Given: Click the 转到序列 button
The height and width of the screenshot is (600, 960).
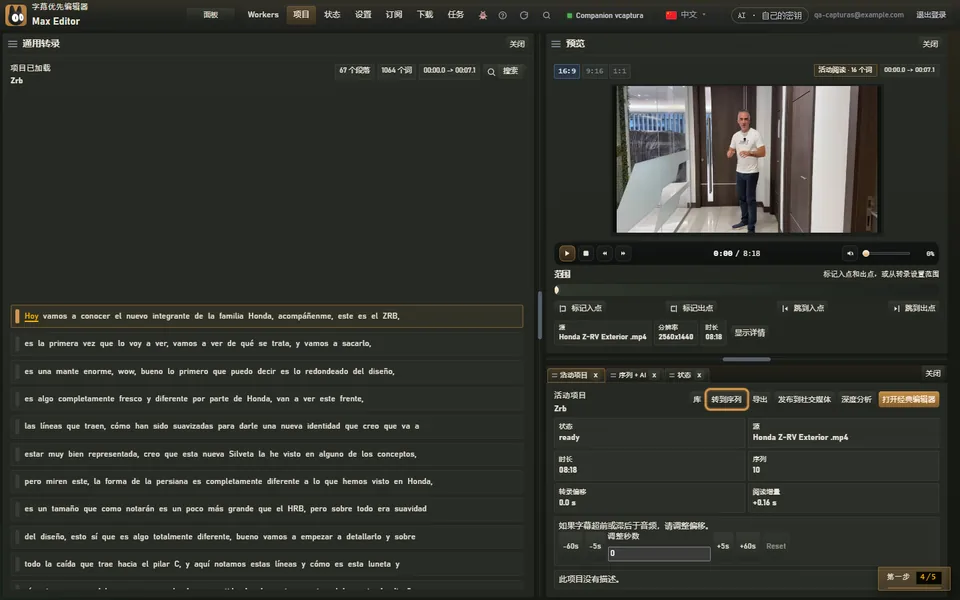Looking at the screenshot, I should coord(726,399).
